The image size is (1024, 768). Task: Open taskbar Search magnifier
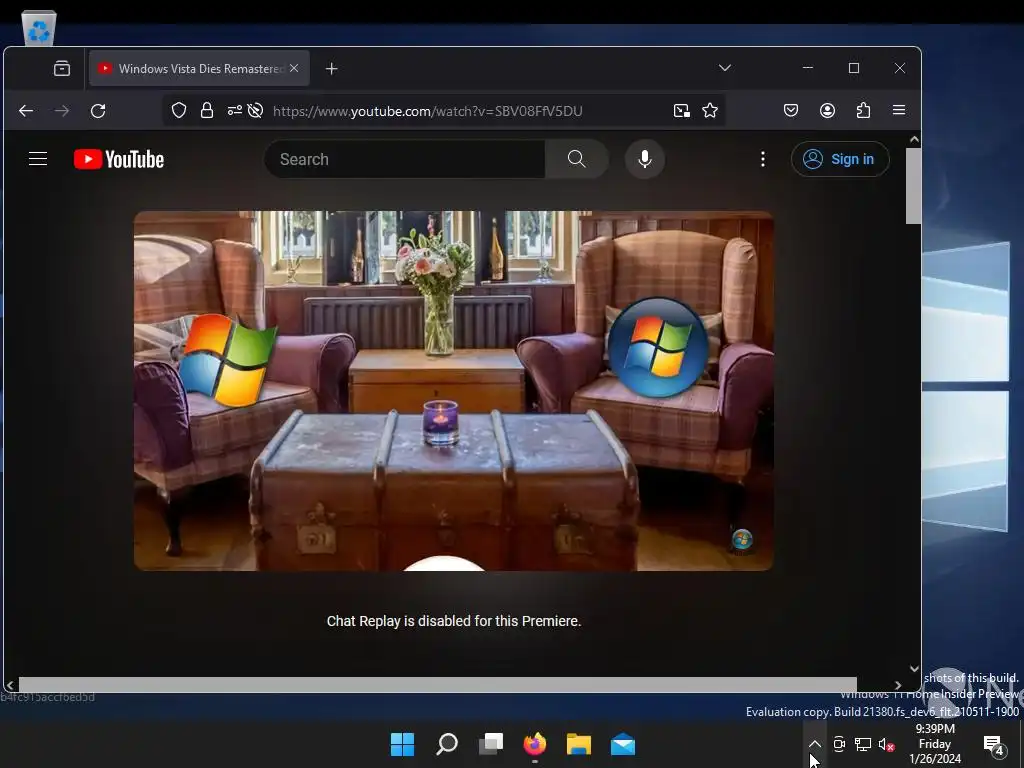447,744
